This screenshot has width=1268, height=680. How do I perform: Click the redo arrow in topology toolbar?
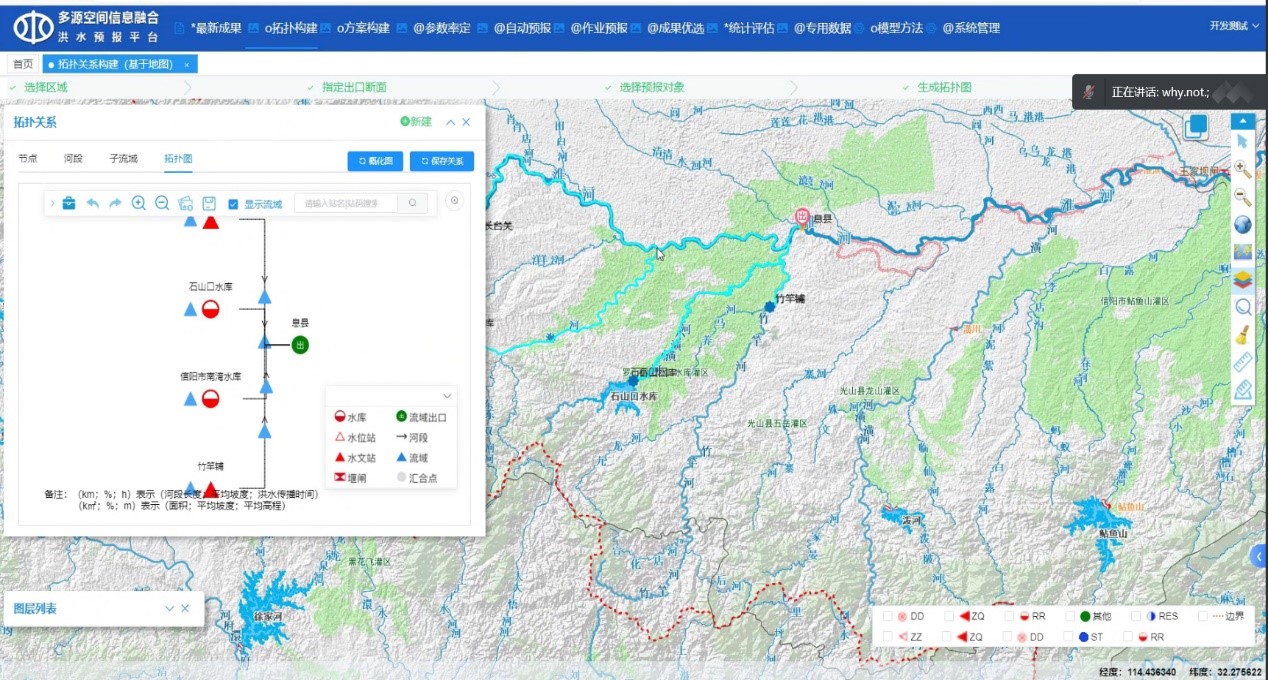click(115, 203)
